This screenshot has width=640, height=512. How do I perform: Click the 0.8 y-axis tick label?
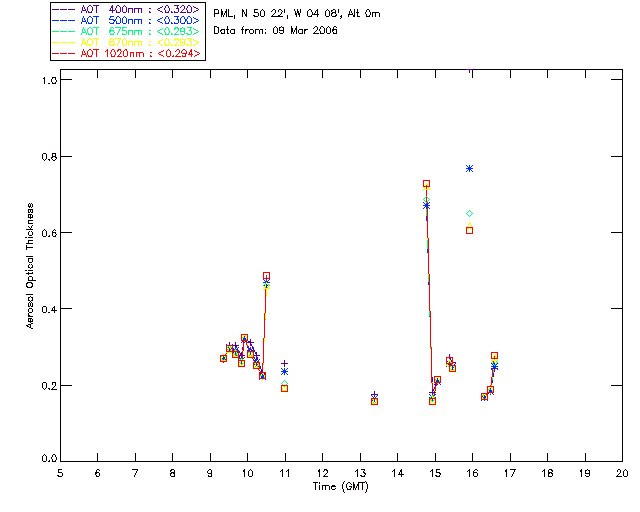point(49,157)
